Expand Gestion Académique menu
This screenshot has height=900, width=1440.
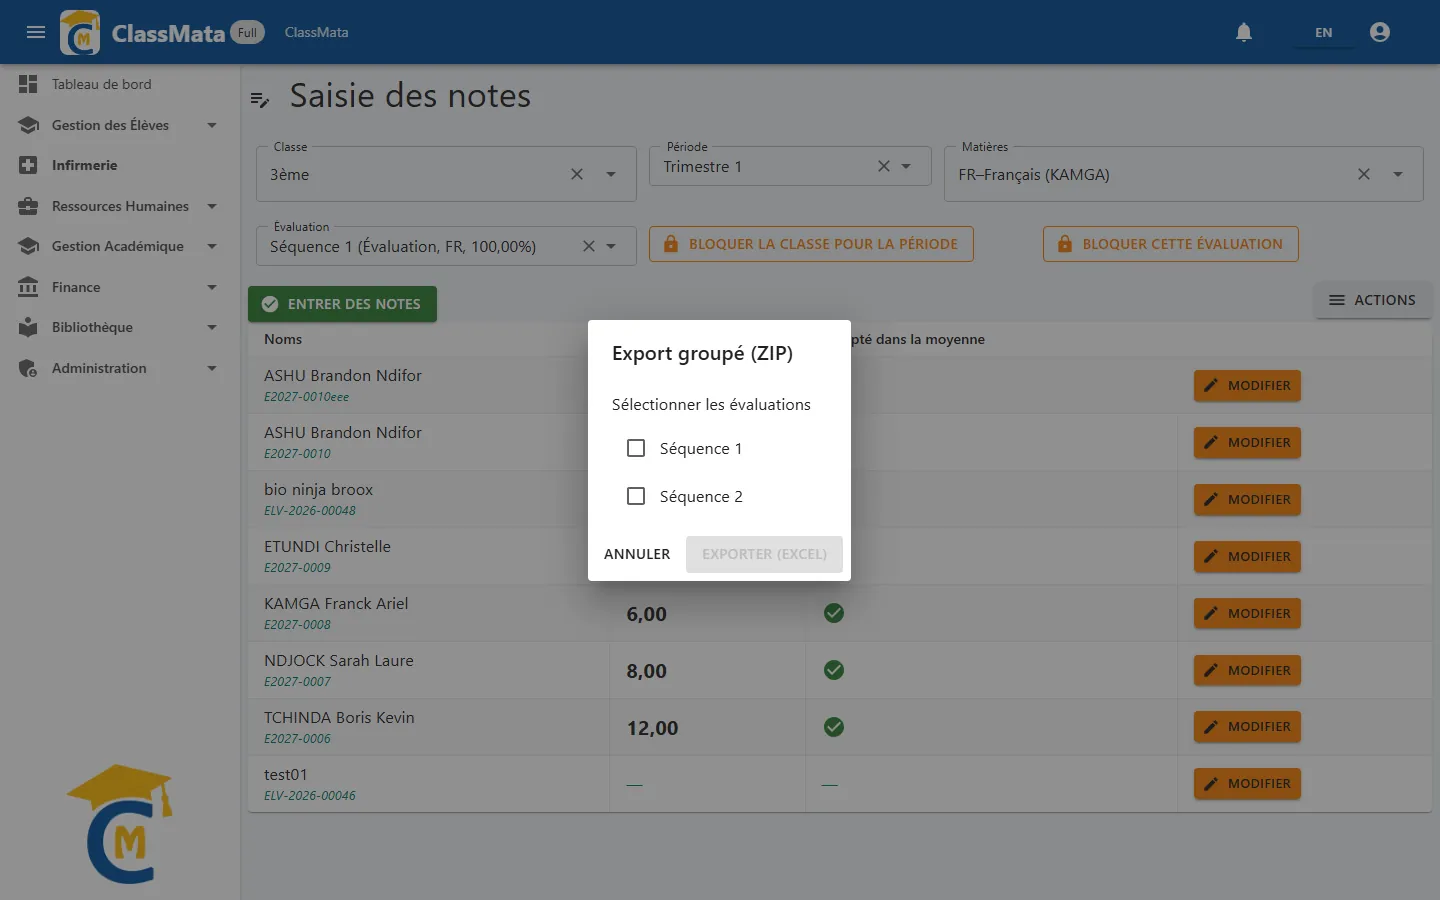(x=120, y=246)
